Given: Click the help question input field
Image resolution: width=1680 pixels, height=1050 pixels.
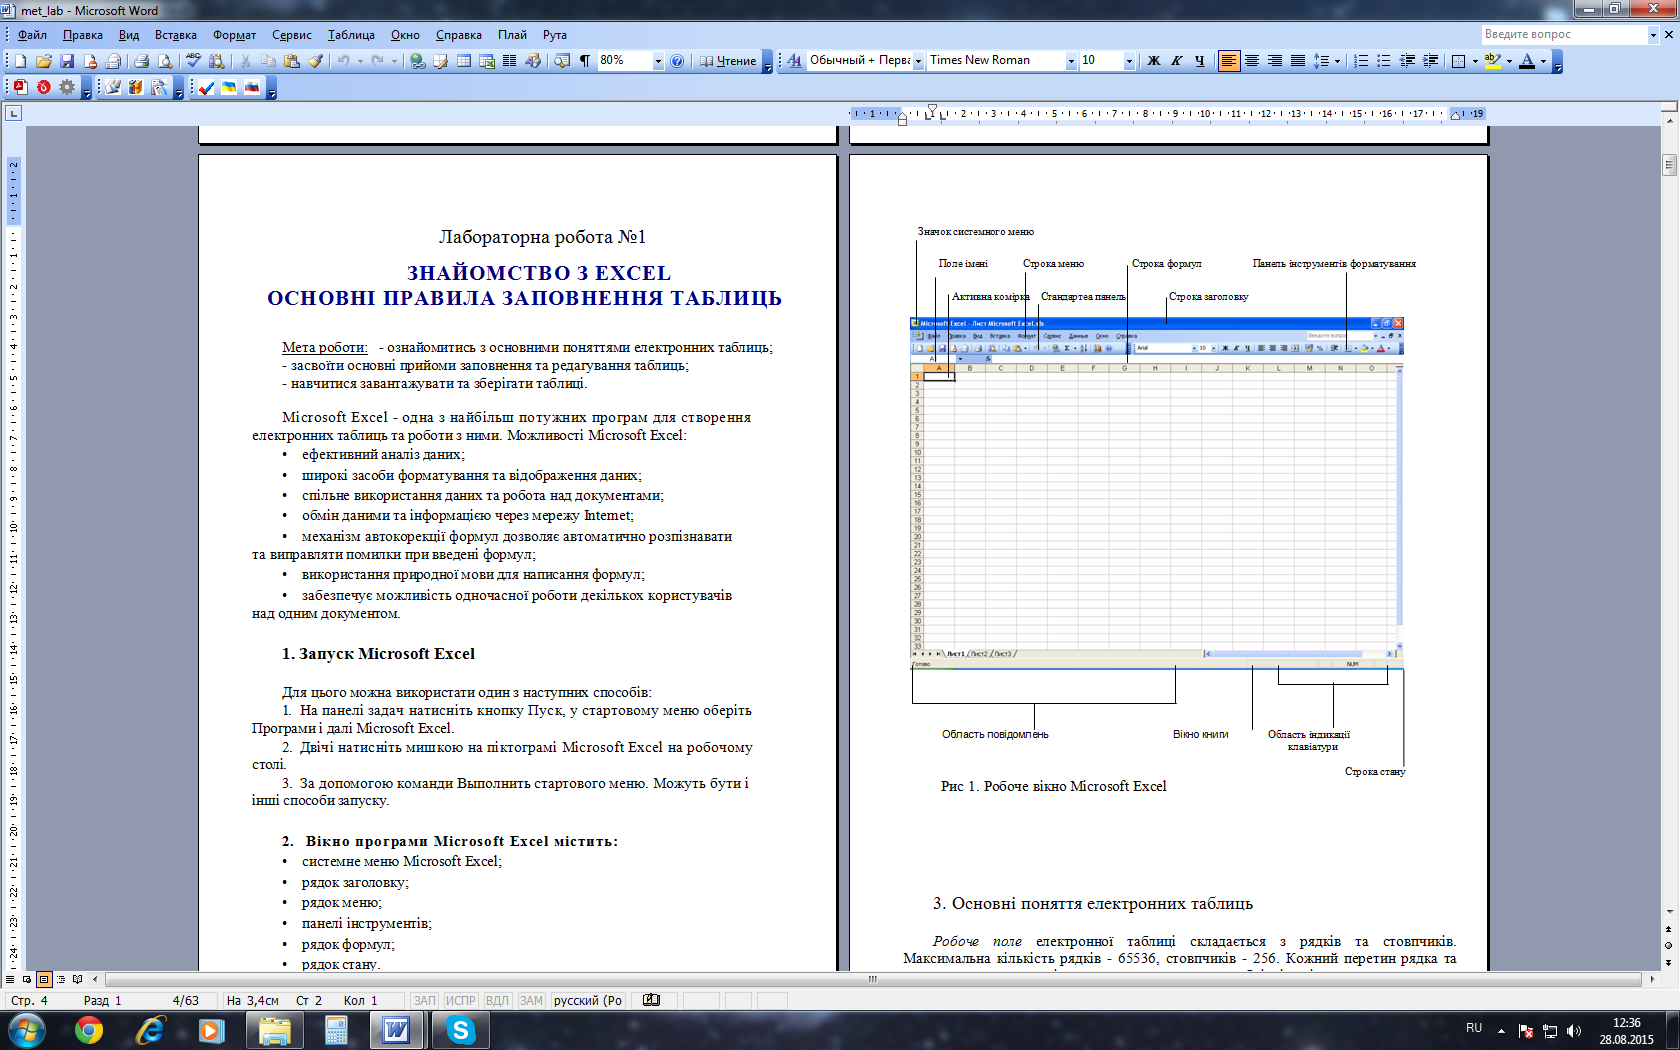Looking at the screenshot, I should click(x=1563, y=34).
